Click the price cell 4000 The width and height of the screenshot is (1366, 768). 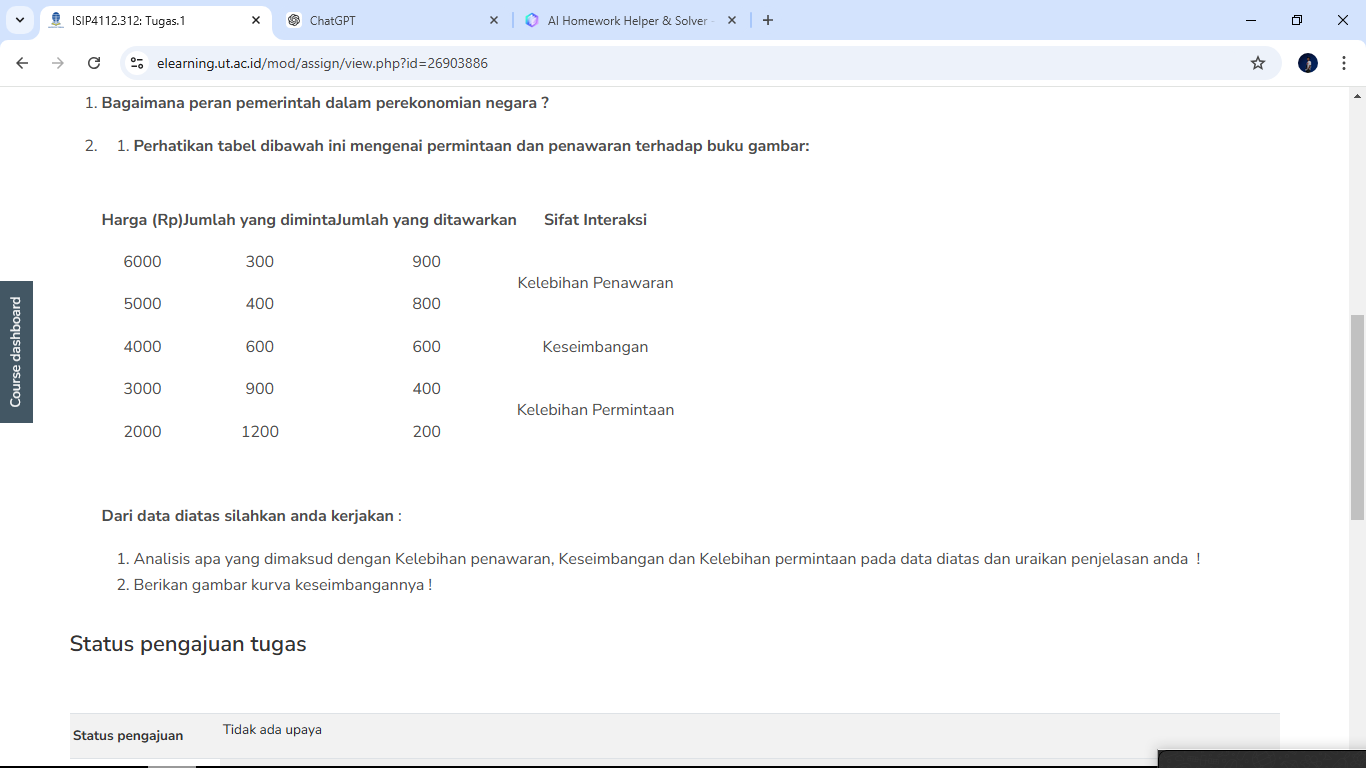pos(142,347)
